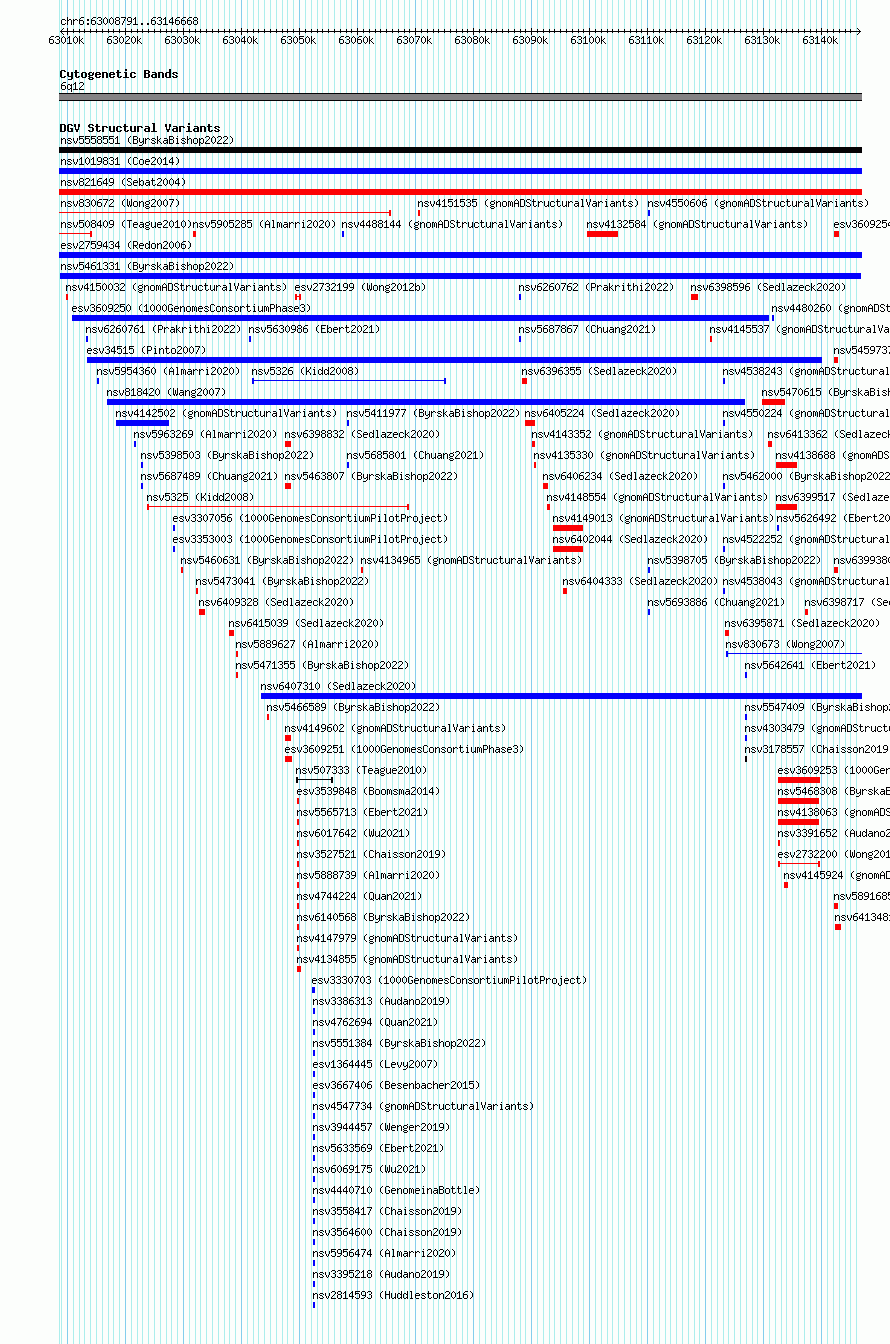Select the nsv5326 (Kidd2008) span glyph
The height and width of the screenshot is (1344, 890).
point(349,381)
